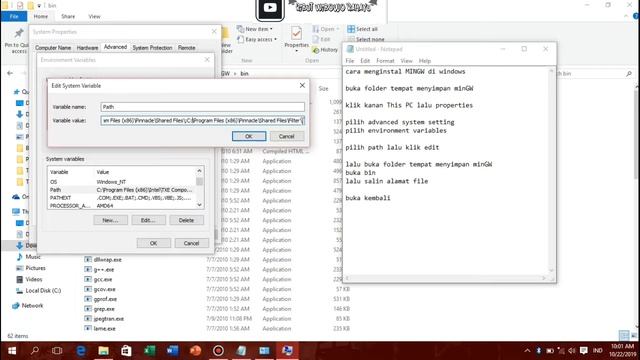Open Task View from the taskbar

click(x=57, y=351)
